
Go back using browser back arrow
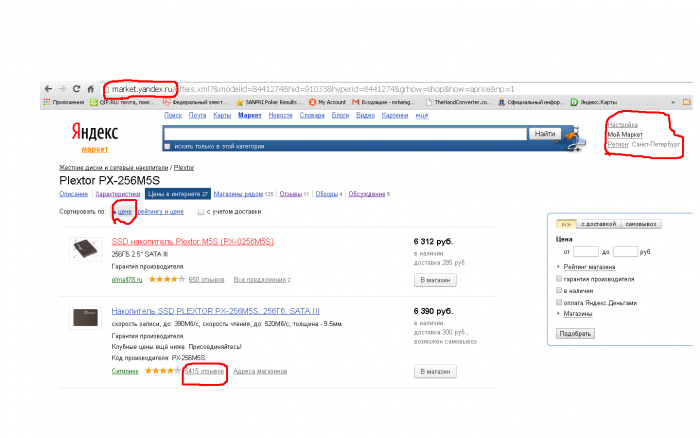pos(48,89)
